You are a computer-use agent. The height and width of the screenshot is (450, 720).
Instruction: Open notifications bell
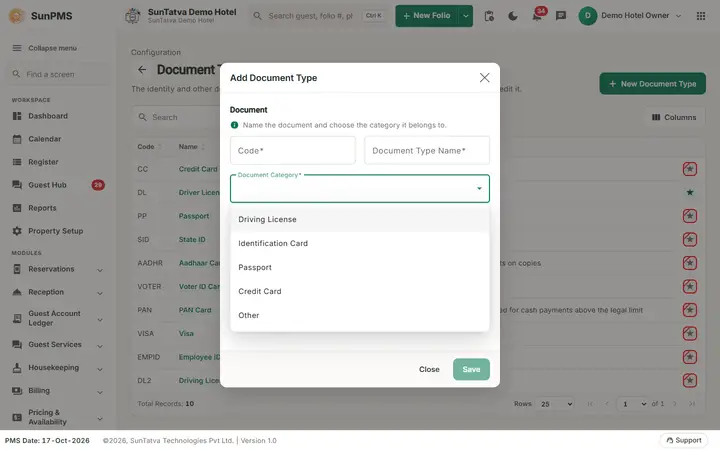[537, 16]
